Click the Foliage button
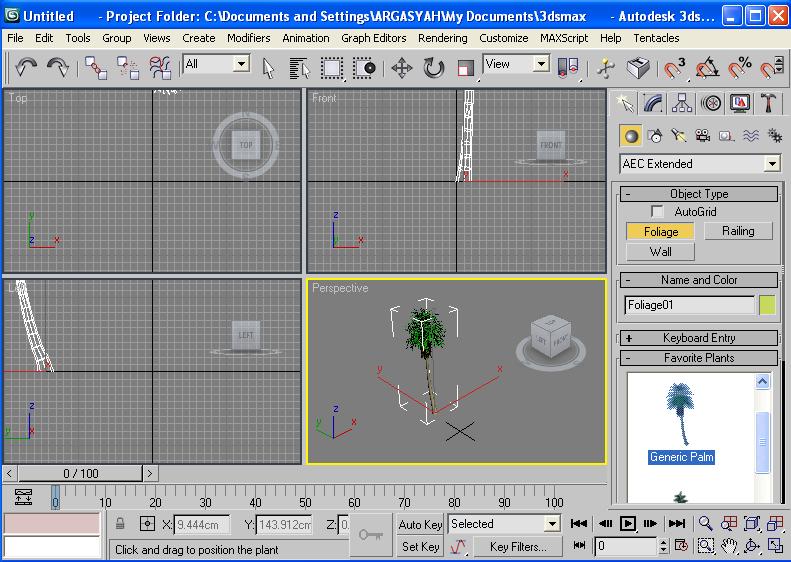791x562 pixels. point(660,232)
